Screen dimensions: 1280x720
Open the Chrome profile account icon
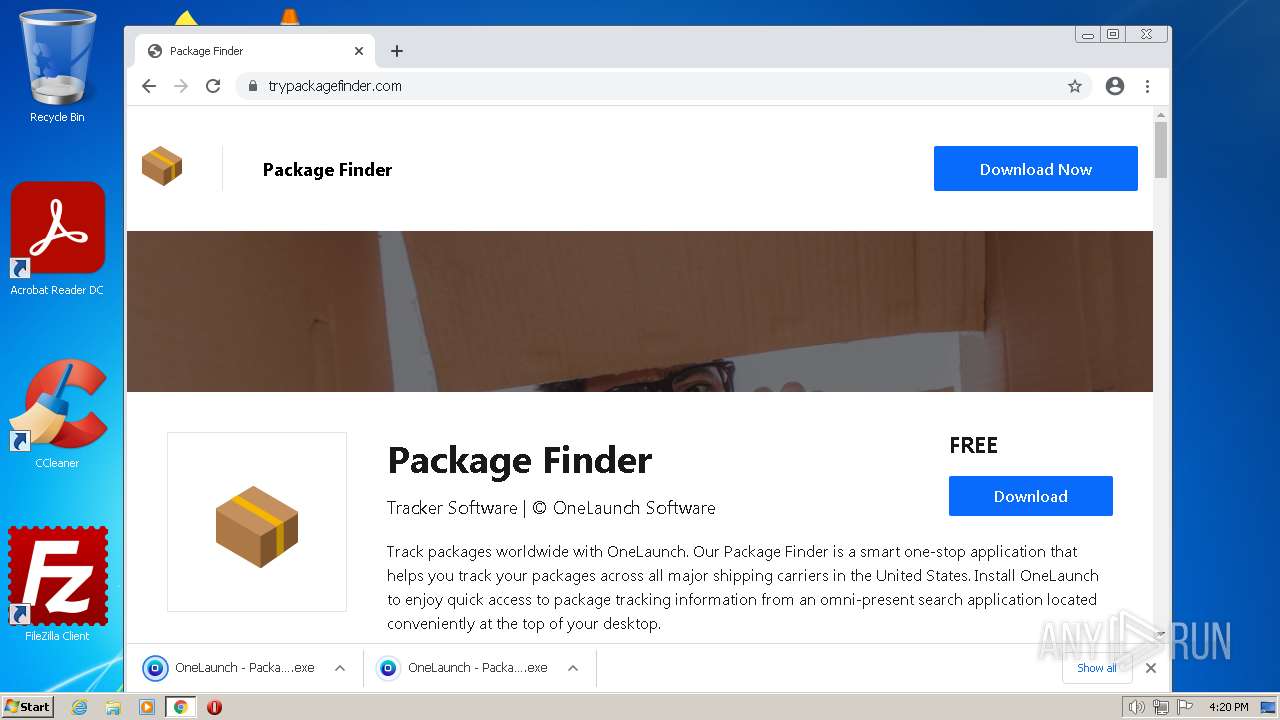pos(1115,86)
